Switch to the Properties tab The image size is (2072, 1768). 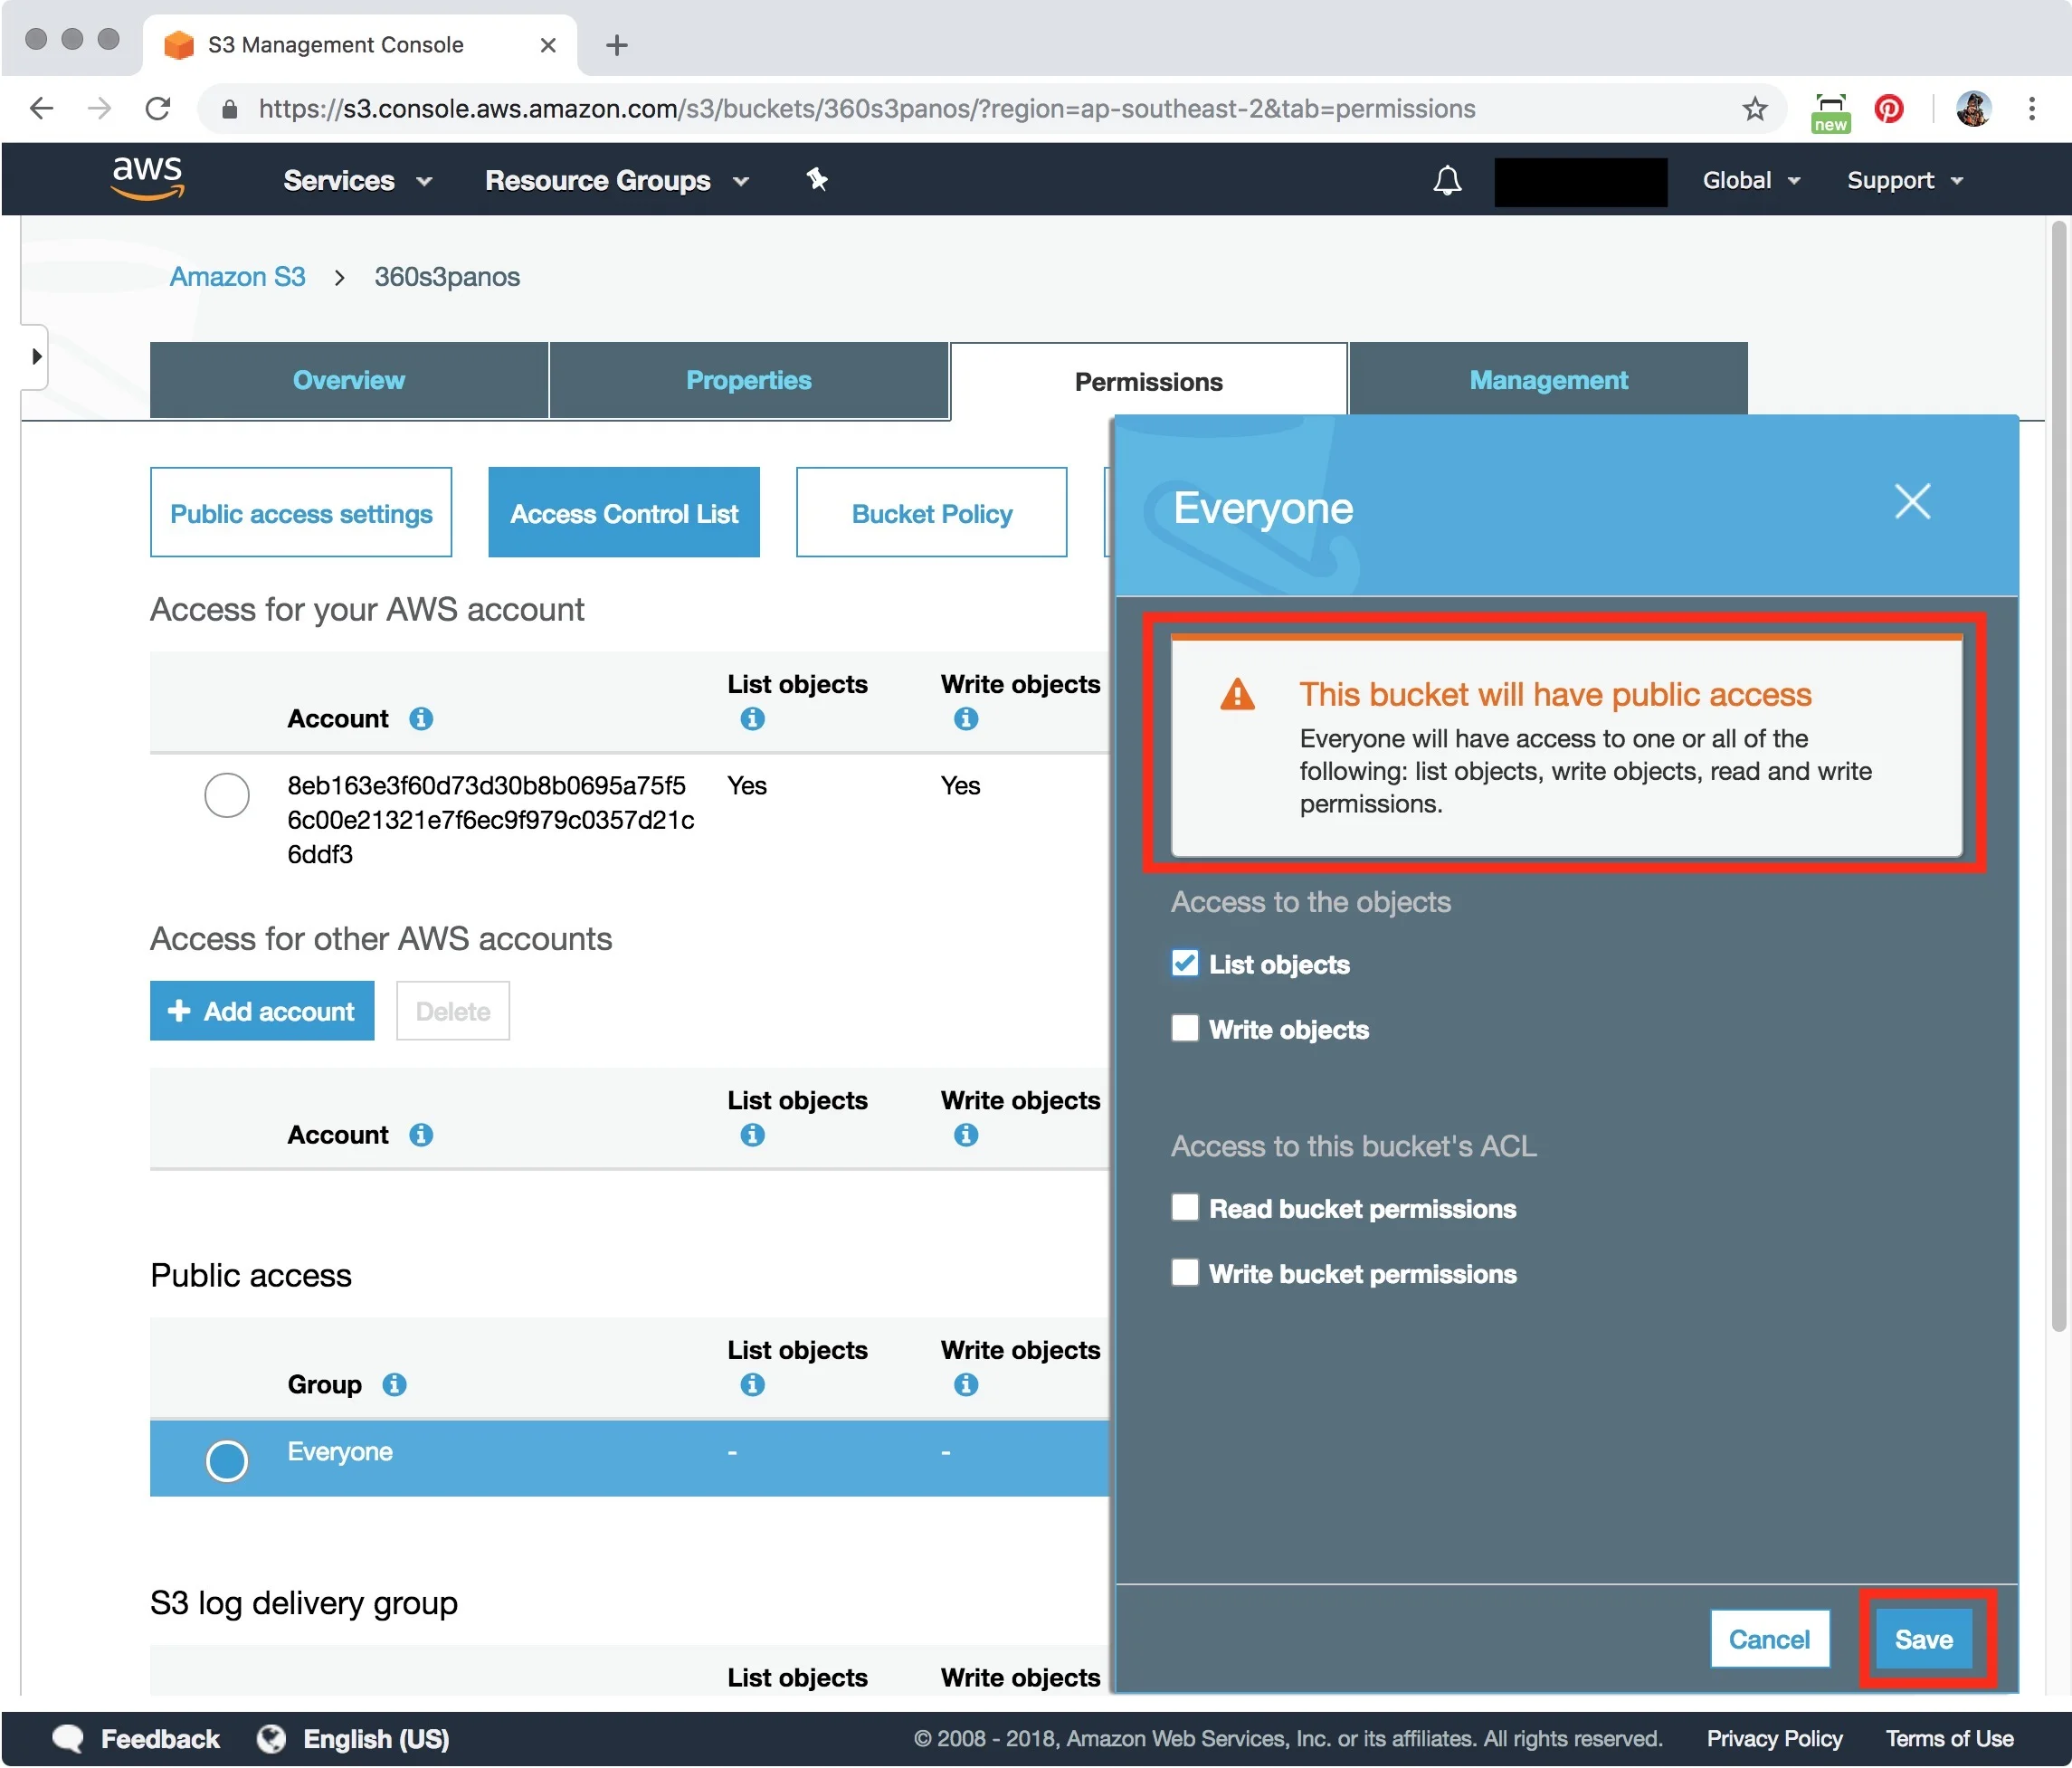tap(748, 380)
